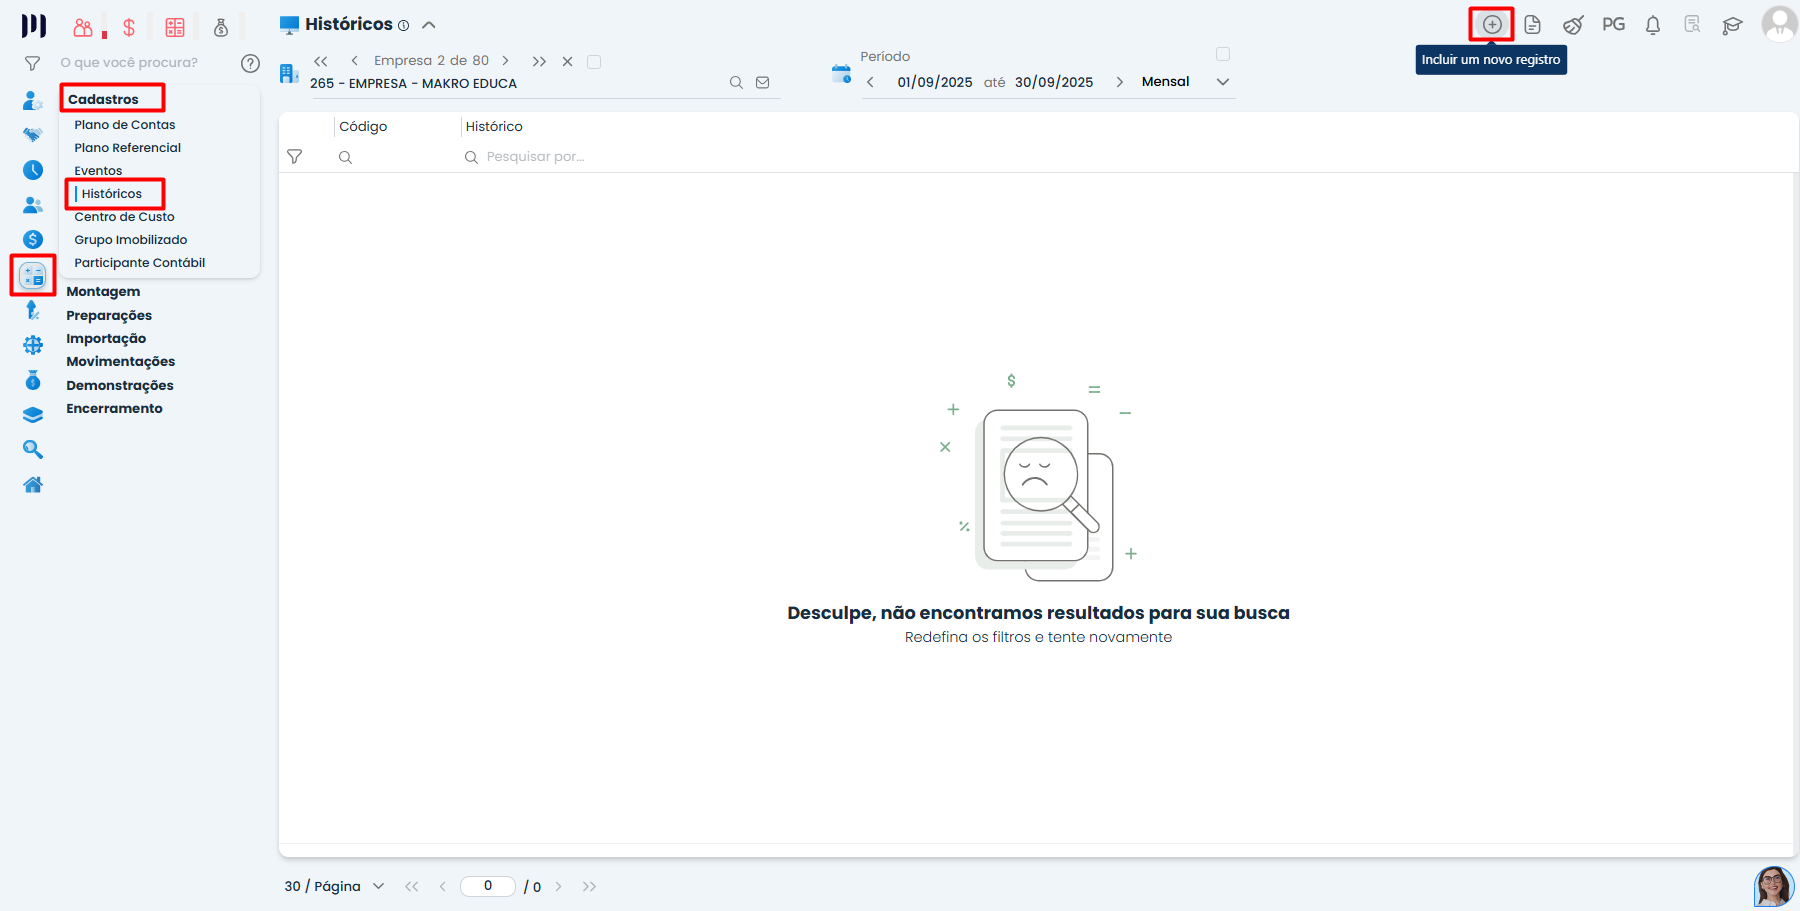This screenshot has width=1800, height=911.
Task: Clear the company selection with the X
Action: [x=567, y=62]
